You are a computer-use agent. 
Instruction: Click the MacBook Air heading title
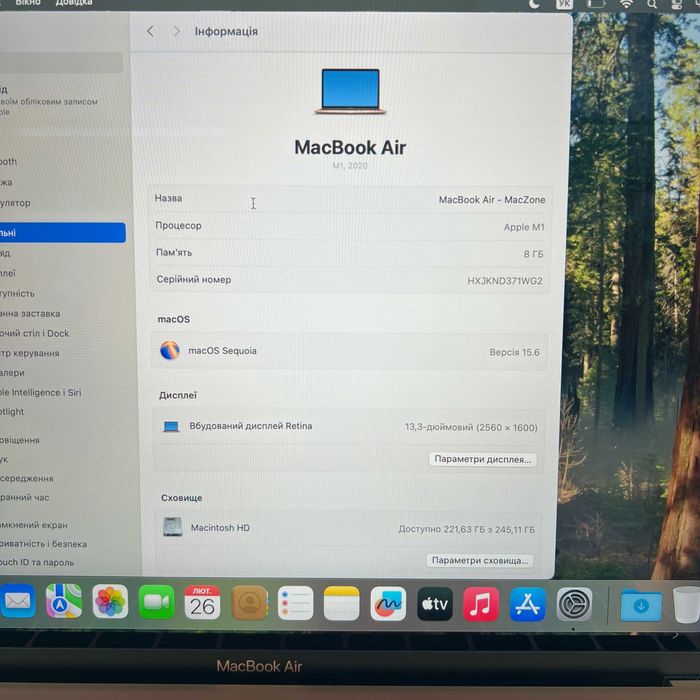(350, 147)
